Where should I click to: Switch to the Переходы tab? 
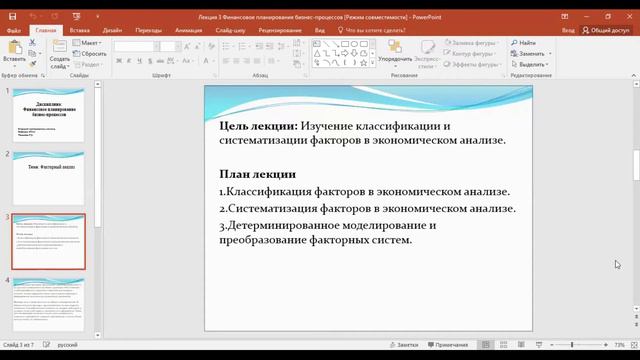pyautogui.click(x=149, y=30)
